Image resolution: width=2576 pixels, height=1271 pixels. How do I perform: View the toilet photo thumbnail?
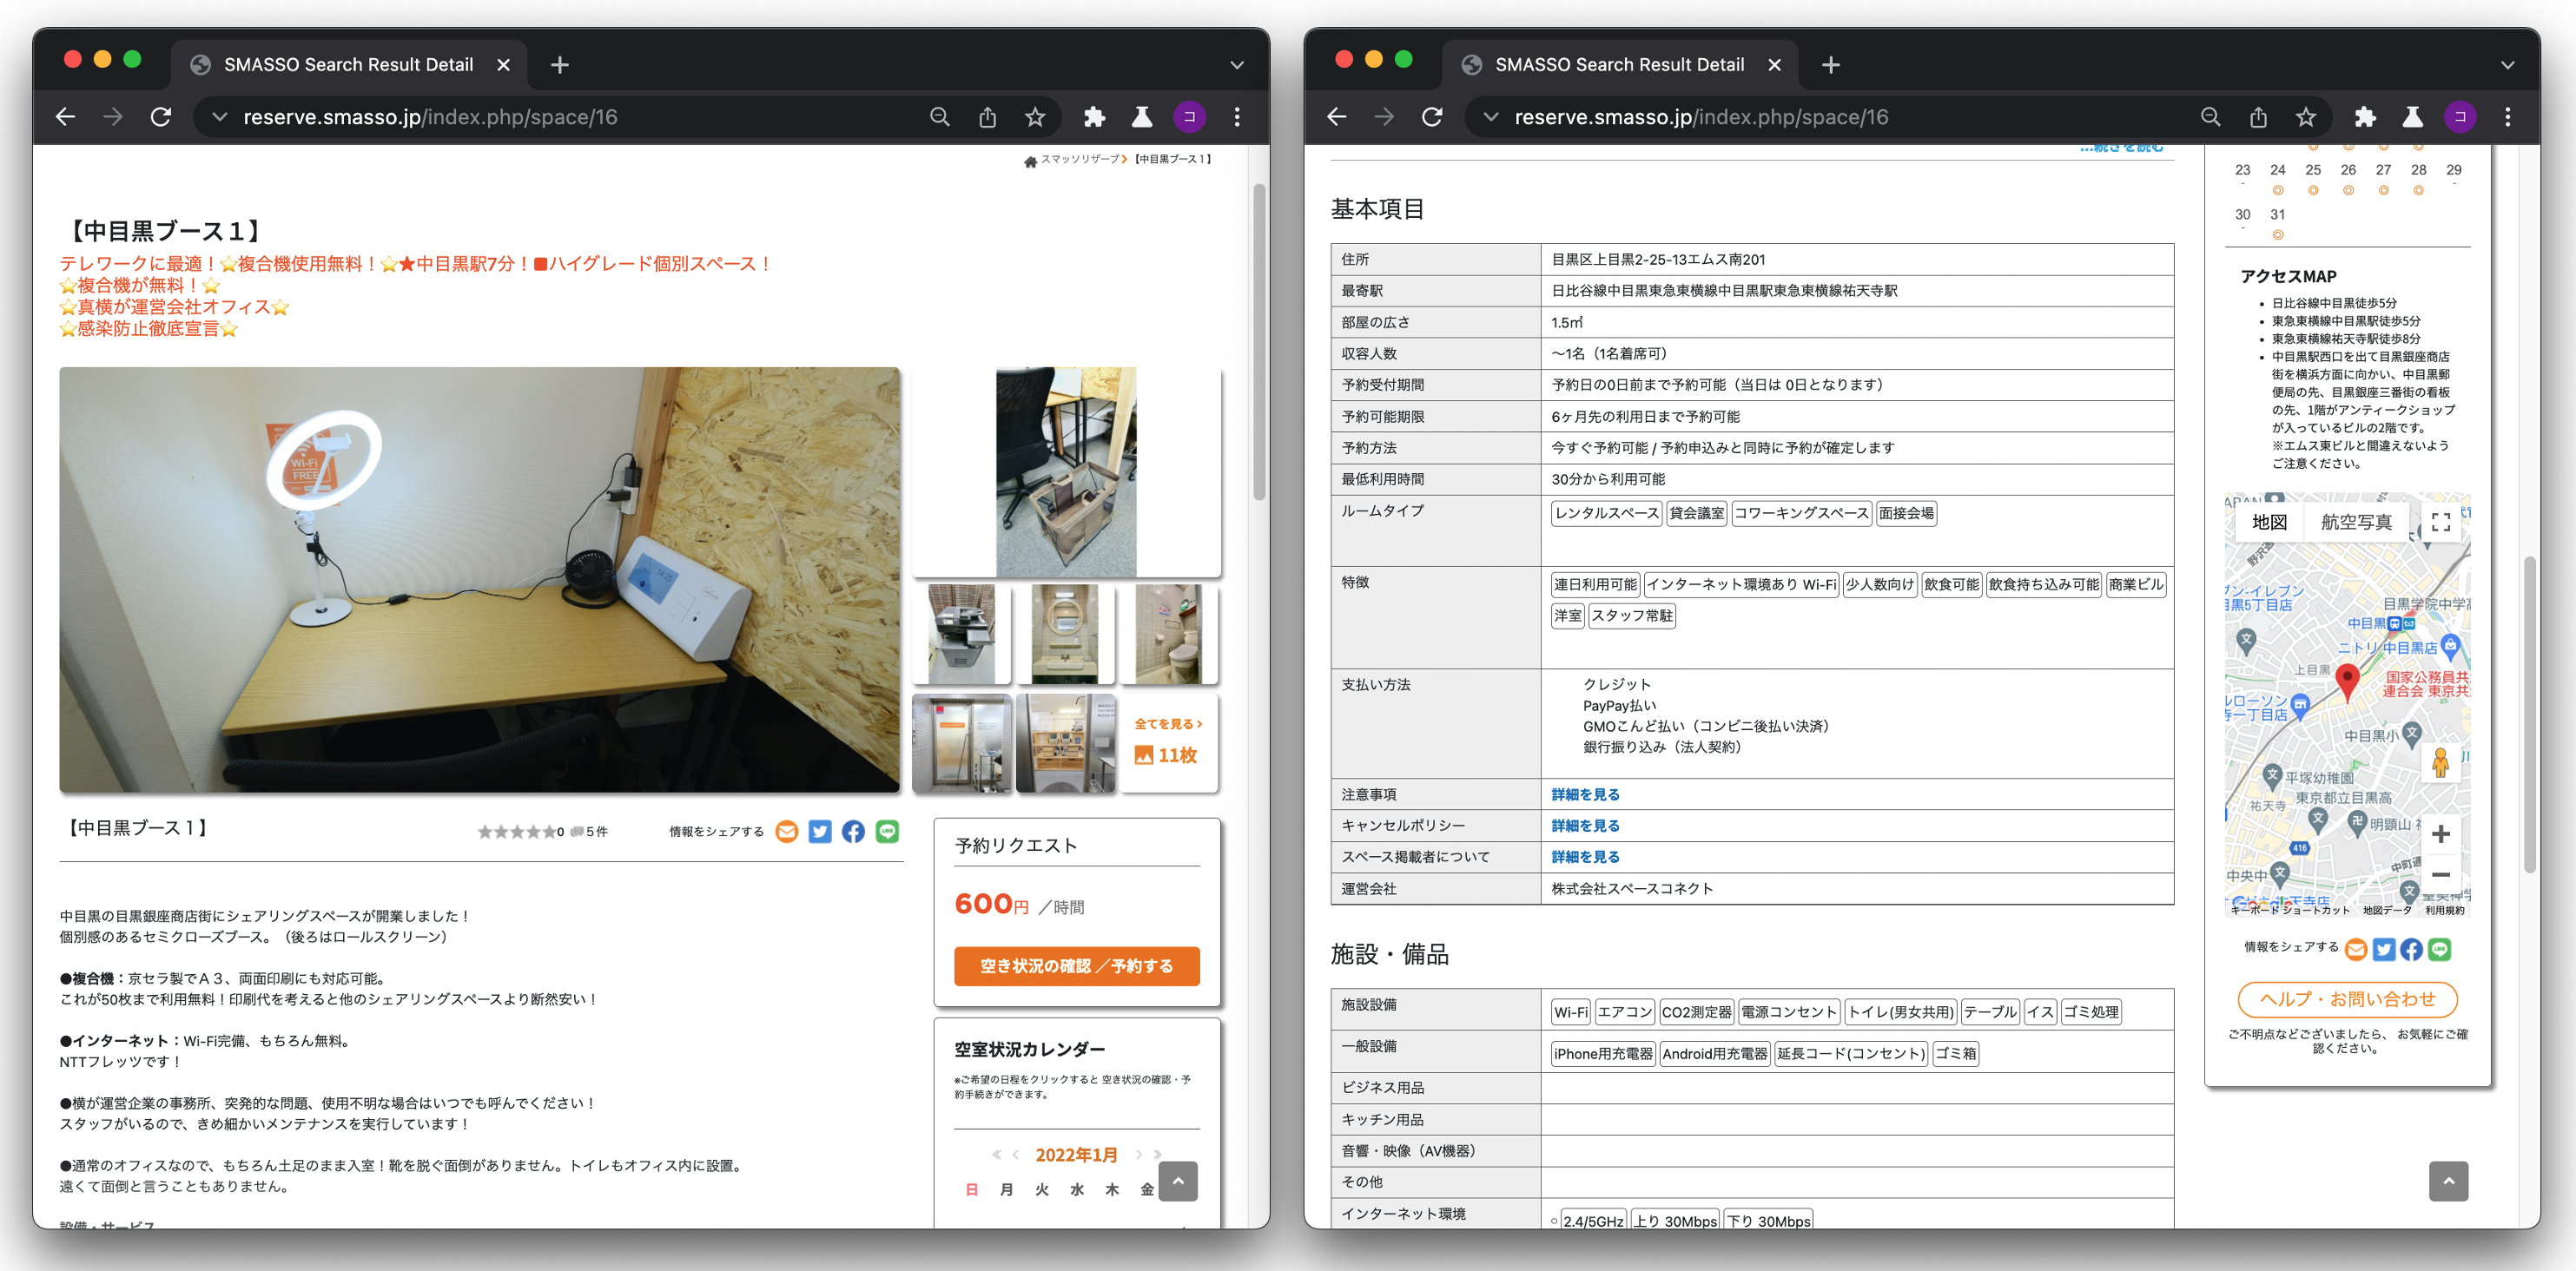[1168, 634]
